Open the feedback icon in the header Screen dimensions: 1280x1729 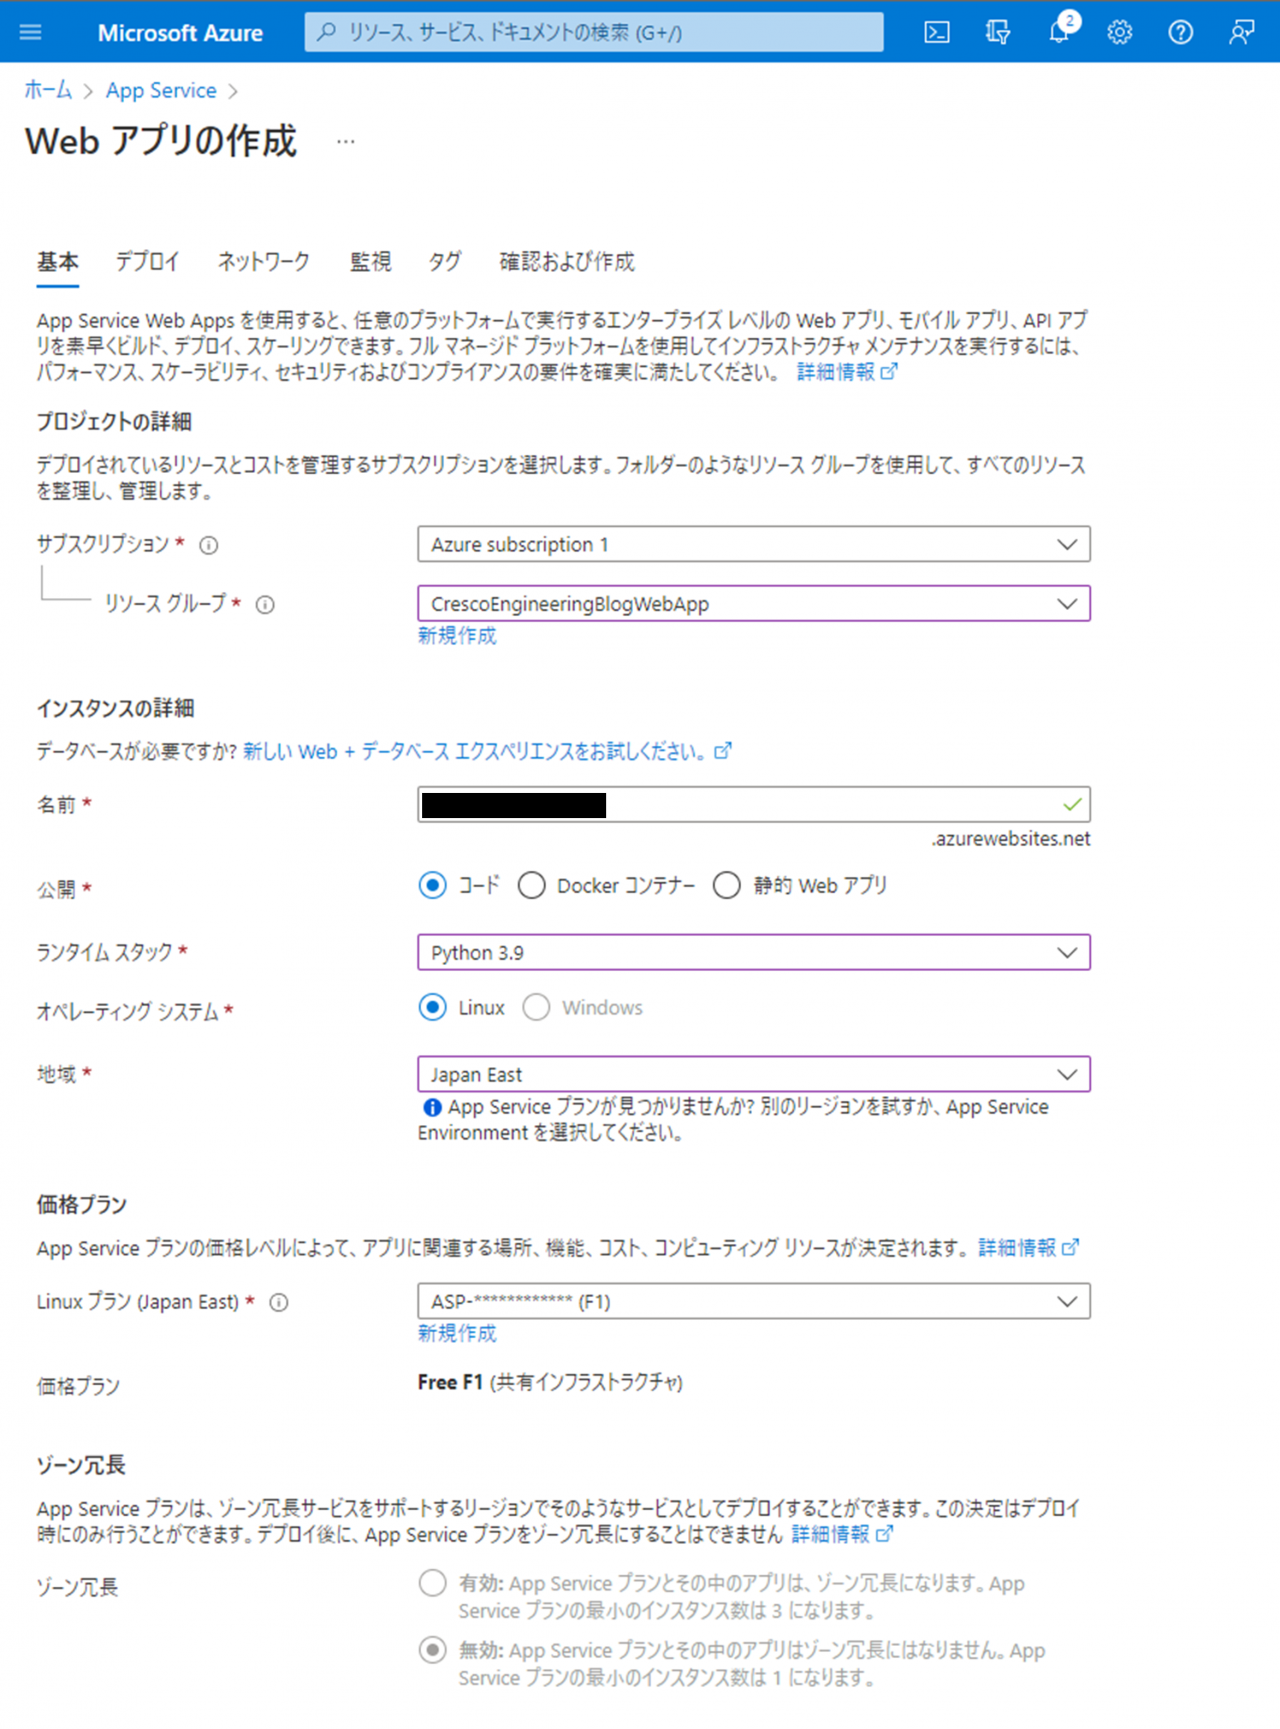tap(1242, 32)
